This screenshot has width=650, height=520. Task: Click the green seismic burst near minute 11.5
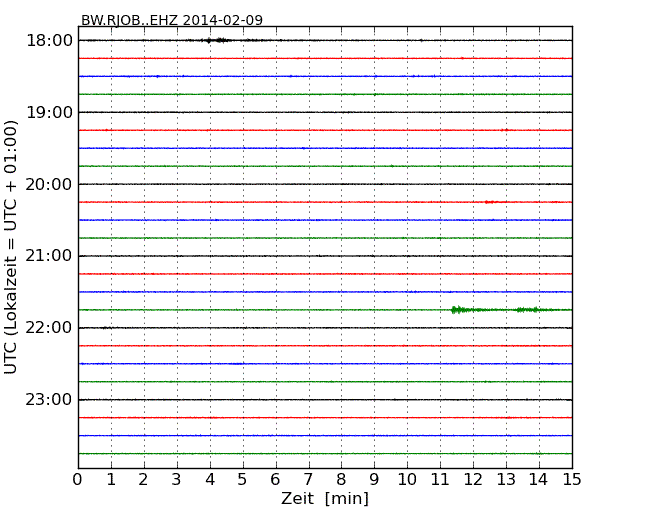point(459,310)
